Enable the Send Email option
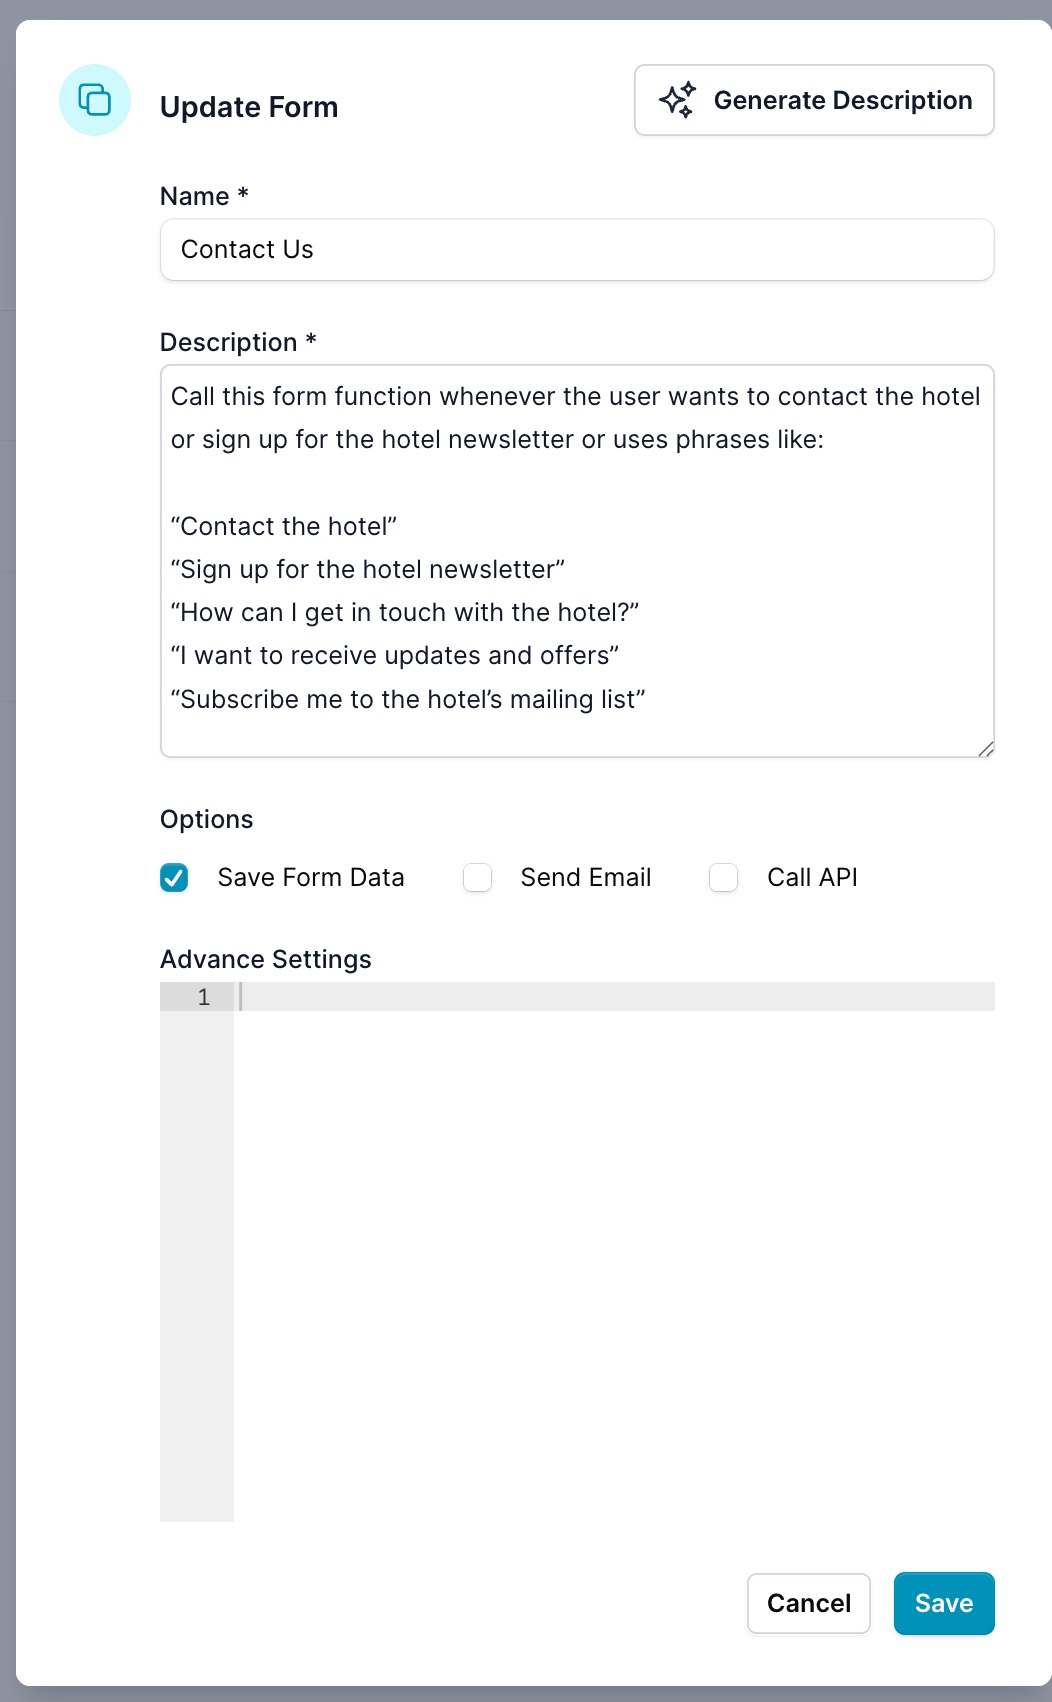The height and width of the screenshot is (1702, 1052). tap(478, 877)
